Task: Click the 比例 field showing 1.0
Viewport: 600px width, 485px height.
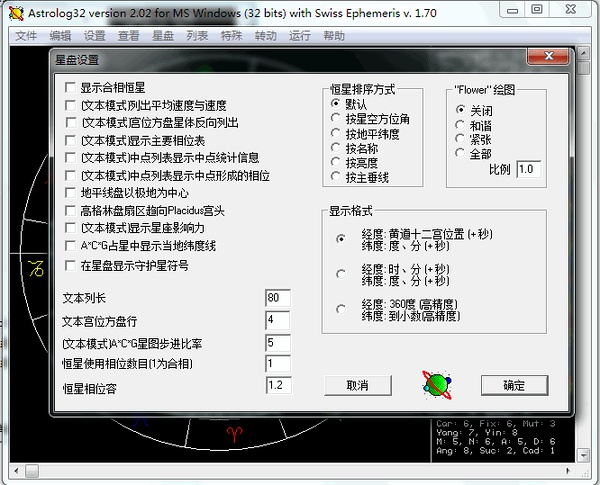Action: (528, 170)
